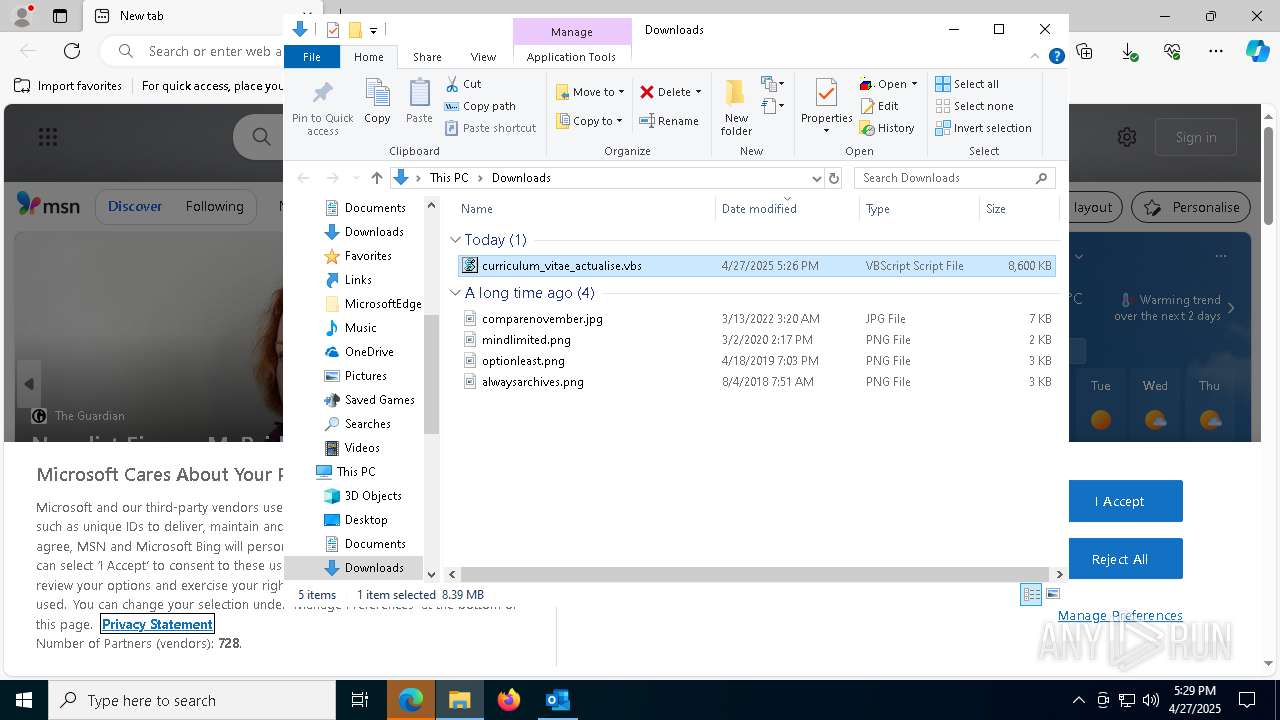This screenshot has height=720, width=1280.
Task: Open Microsoft Edge from taskbar
Action: [x=411, y=700]
